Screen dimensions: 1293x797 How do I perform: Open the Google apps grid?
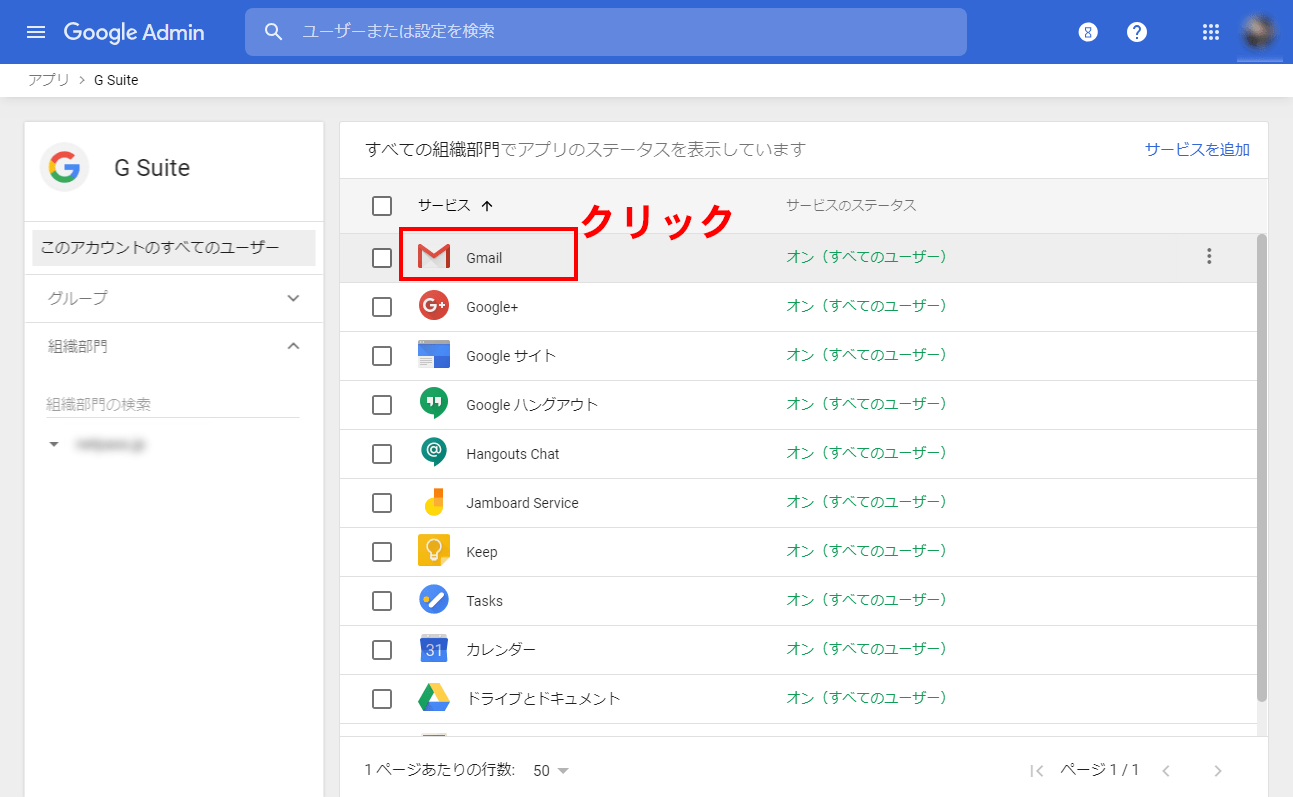1210,32
